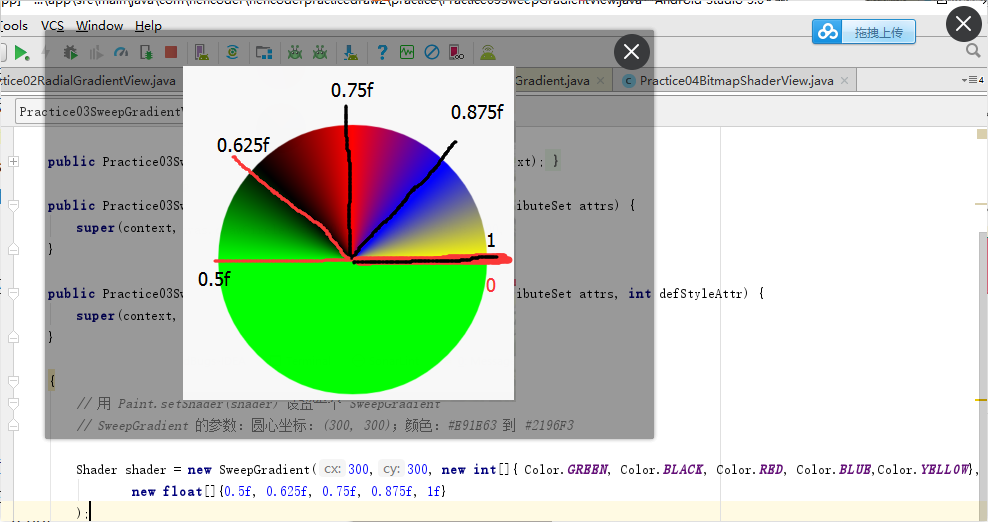Stop the app with the red square
988x522 pixels.
[171, 52]
